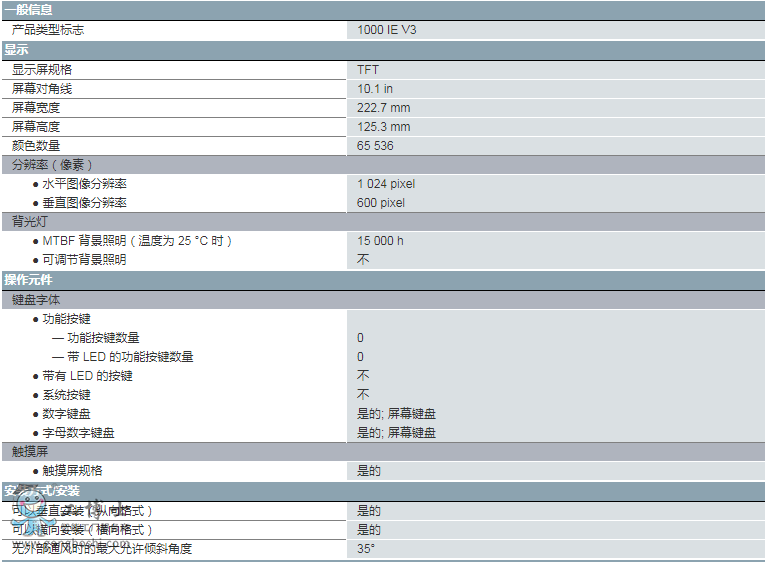Click the 带 LED 的功能按键数量 label
This screenshot has height=563, width=769.
tap(130, 357)
